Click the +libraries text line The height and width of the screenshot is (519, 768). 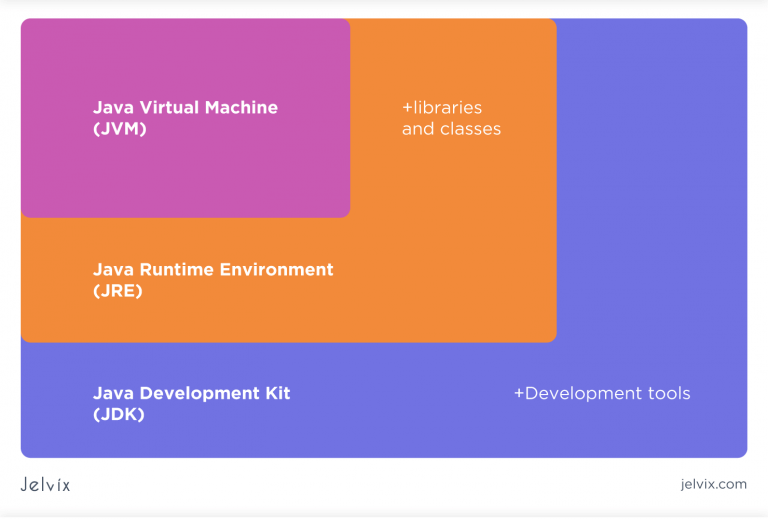[442, 108]
